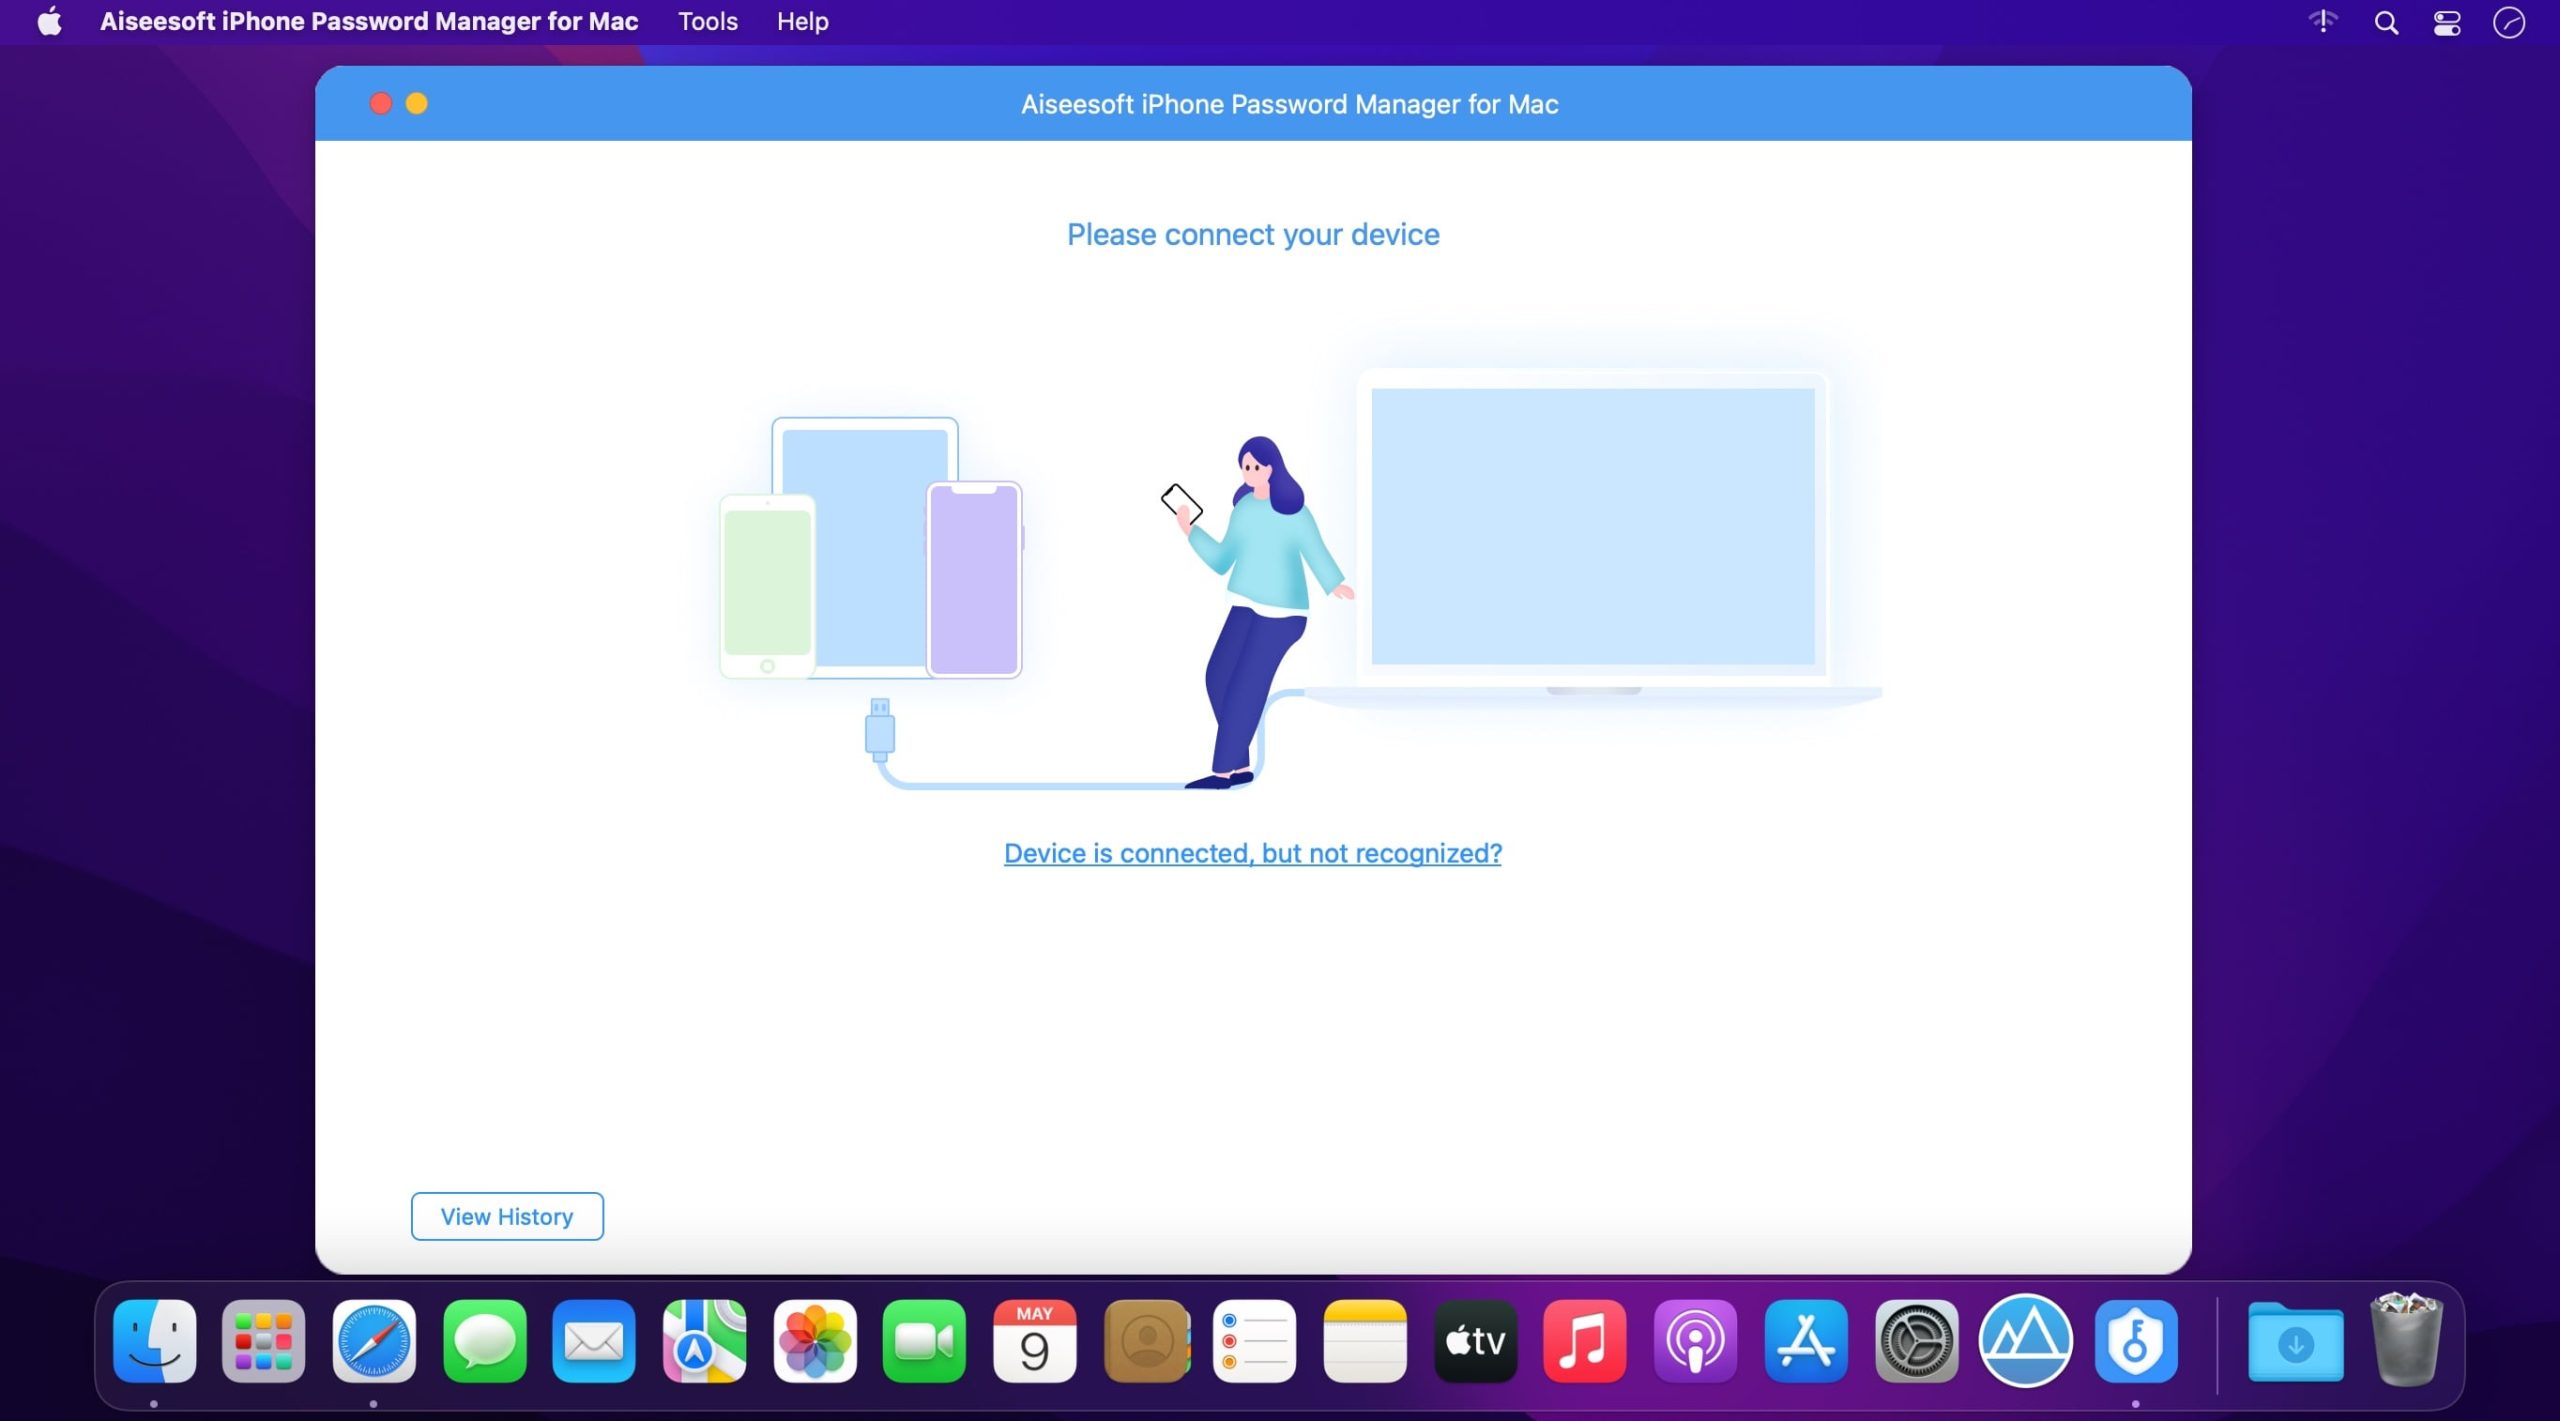The width and height of the screenshot is (2560, 1421).
Task: Launch Podcasts app from the dock
Action: click(x=1694, y=1342)
